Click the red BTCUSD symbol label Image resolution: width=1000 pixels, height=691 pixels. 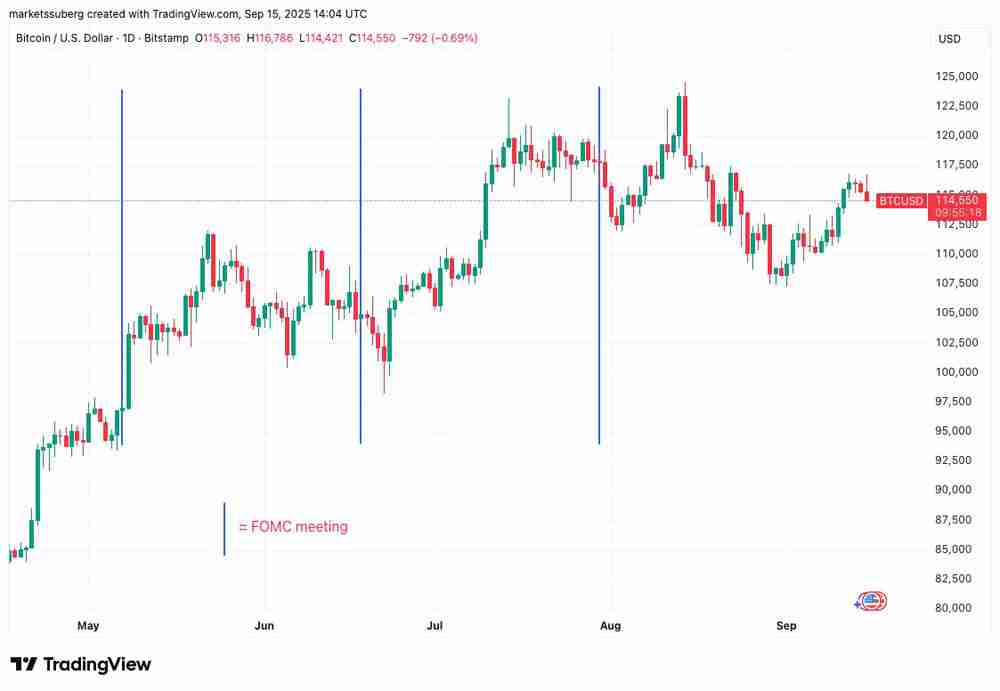901,201
